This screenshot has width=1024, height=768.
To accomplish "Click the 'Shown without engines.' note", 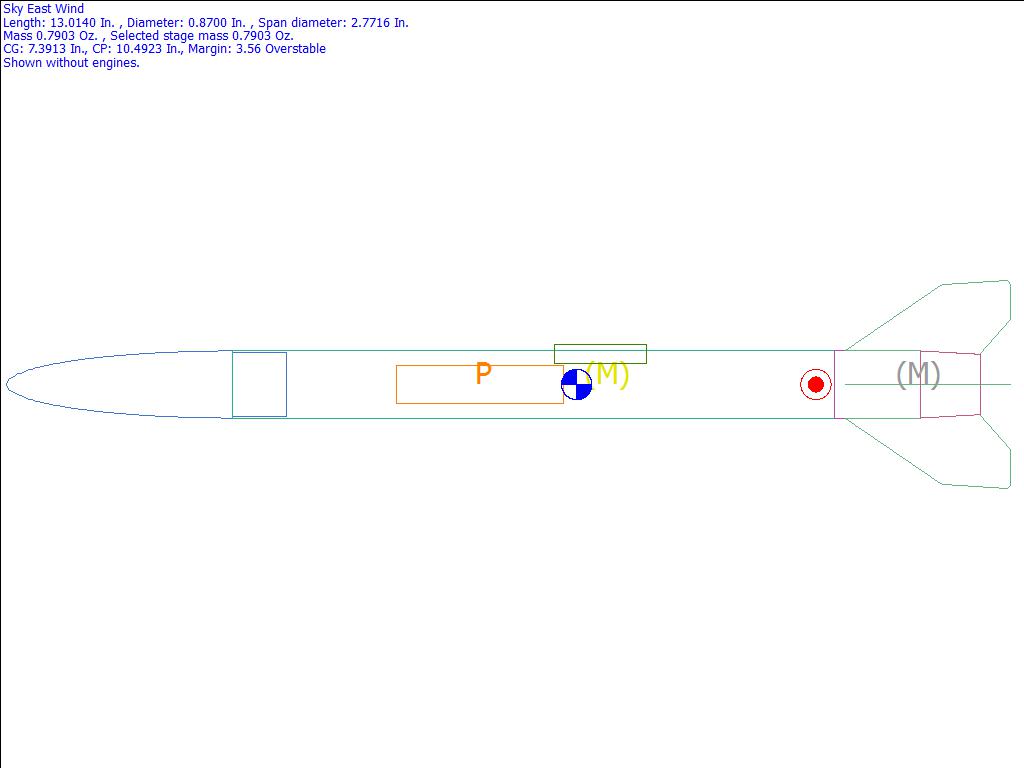I will click(71, 62).
